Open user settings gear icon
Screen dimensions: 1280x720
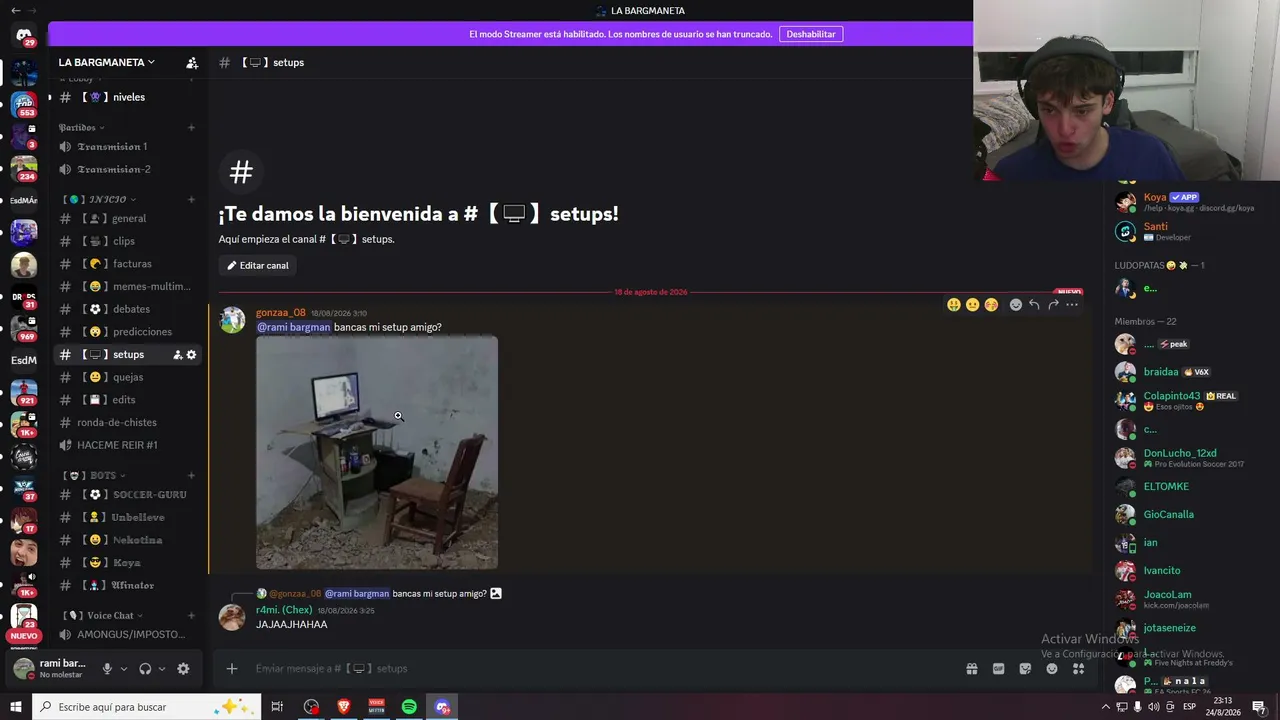[183, 669]
